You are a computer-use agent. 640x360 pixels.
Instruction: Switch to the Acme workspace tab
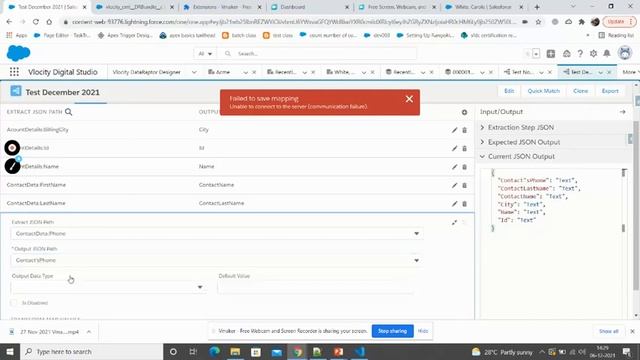coord(223,72)
